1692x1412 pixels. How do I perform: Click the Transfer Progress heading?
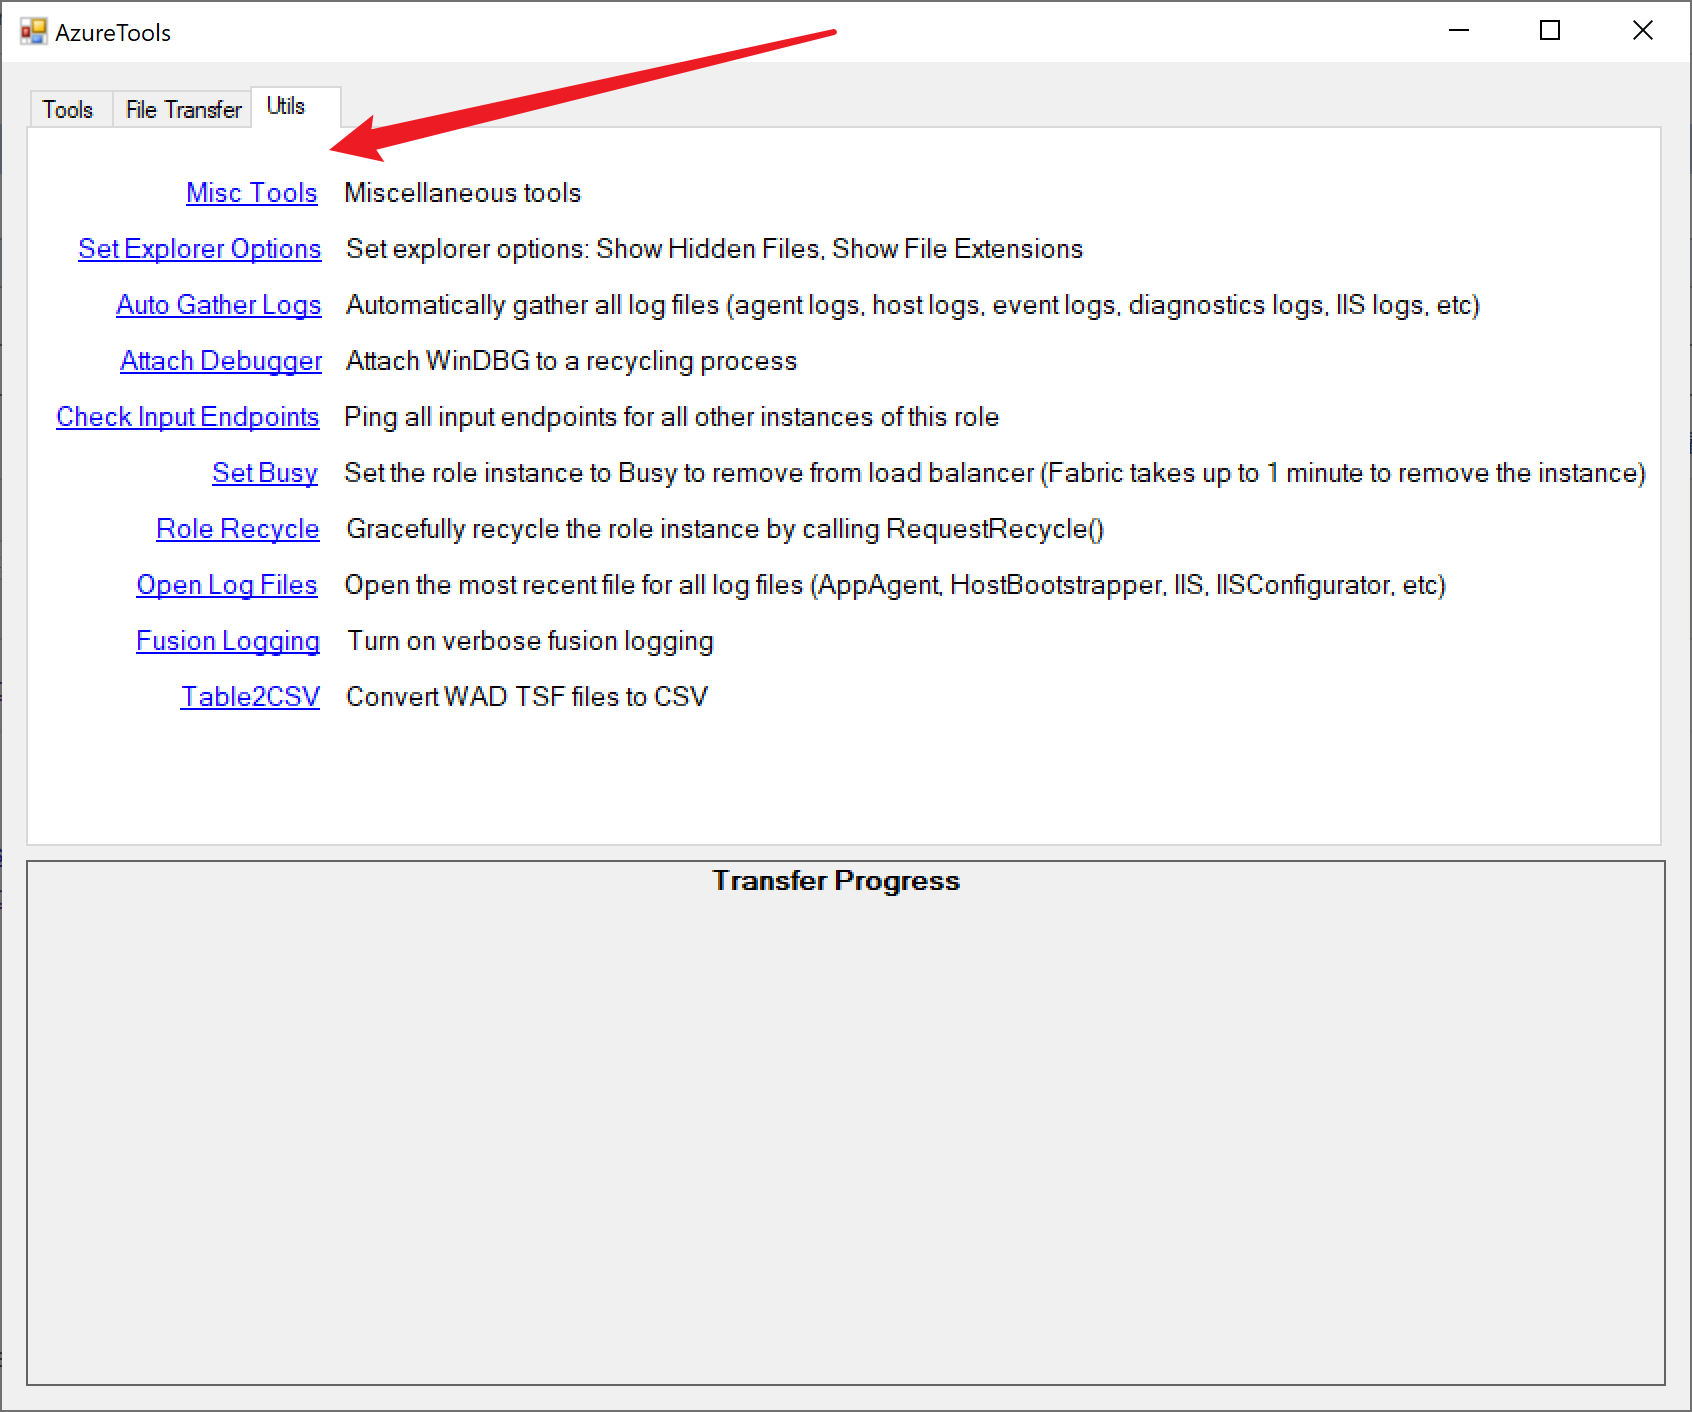(836, 881)
